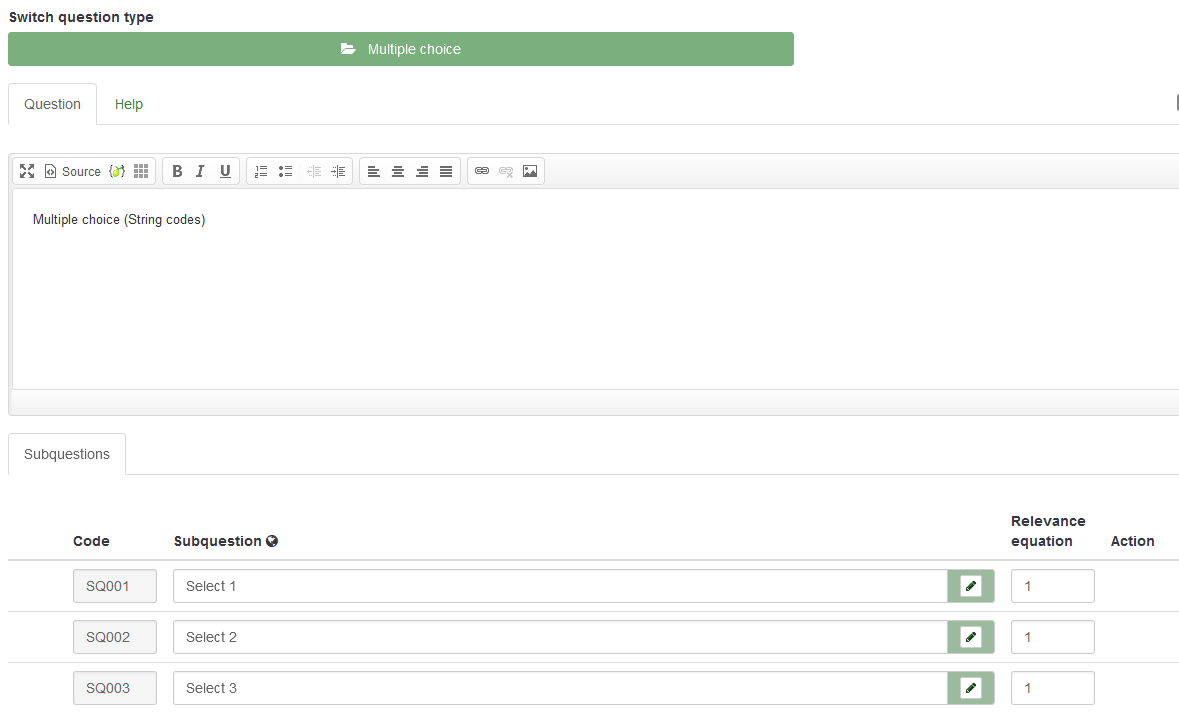Justify the editor text
Image resolution: width=1179 pixels, height=722 pixels.
(446, 171)
